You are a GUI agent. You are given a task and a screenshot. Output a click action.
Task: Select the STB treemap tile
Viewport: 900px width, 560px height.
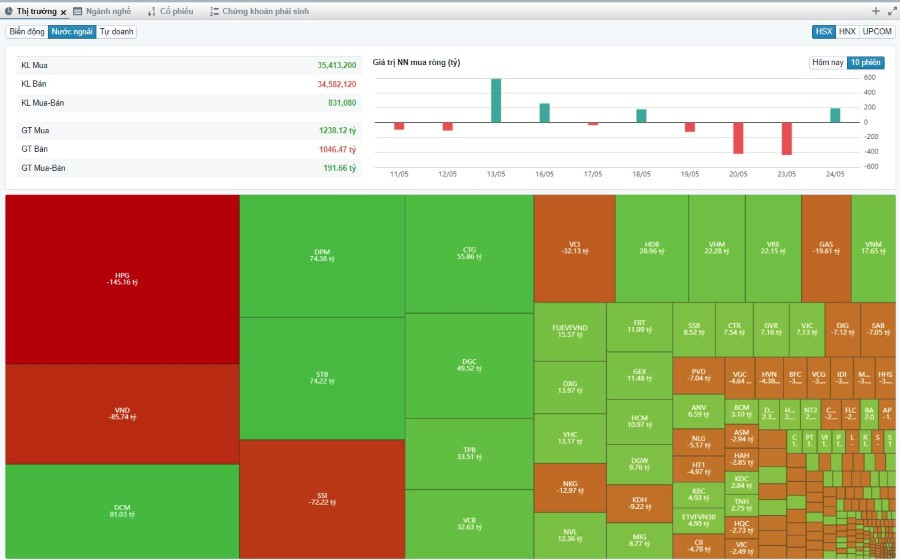[322, 378]
